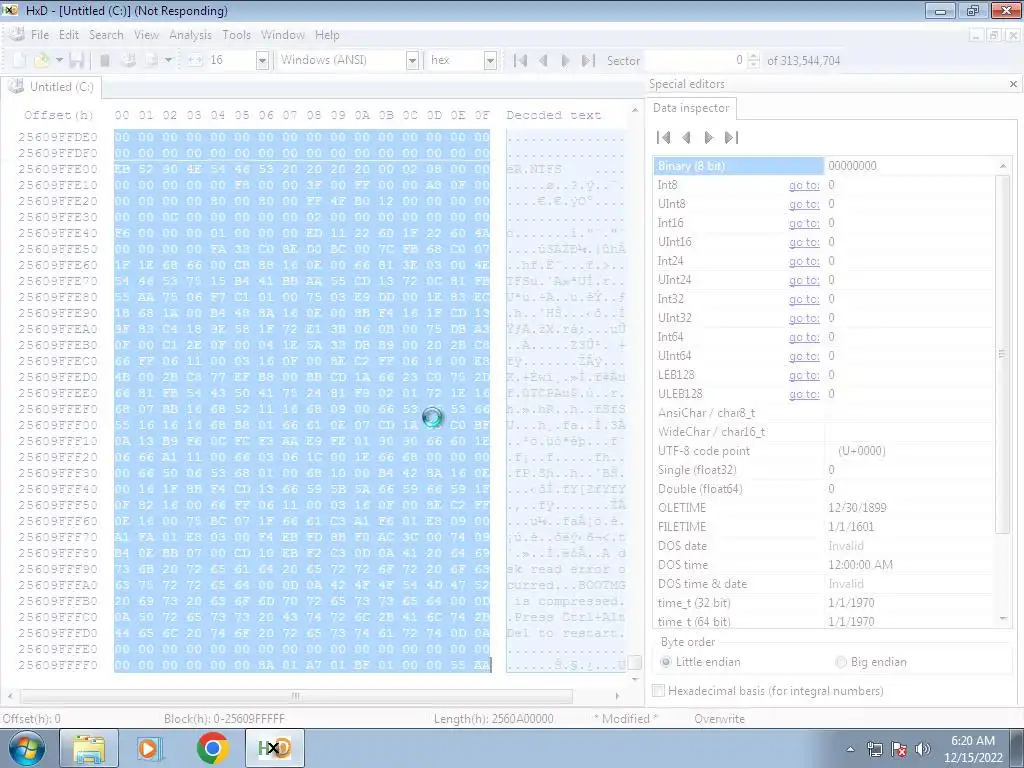Image resolution: width=1024 pixels, height=768 pixels.
Task: Open the File menu
Action: point(40,35)
